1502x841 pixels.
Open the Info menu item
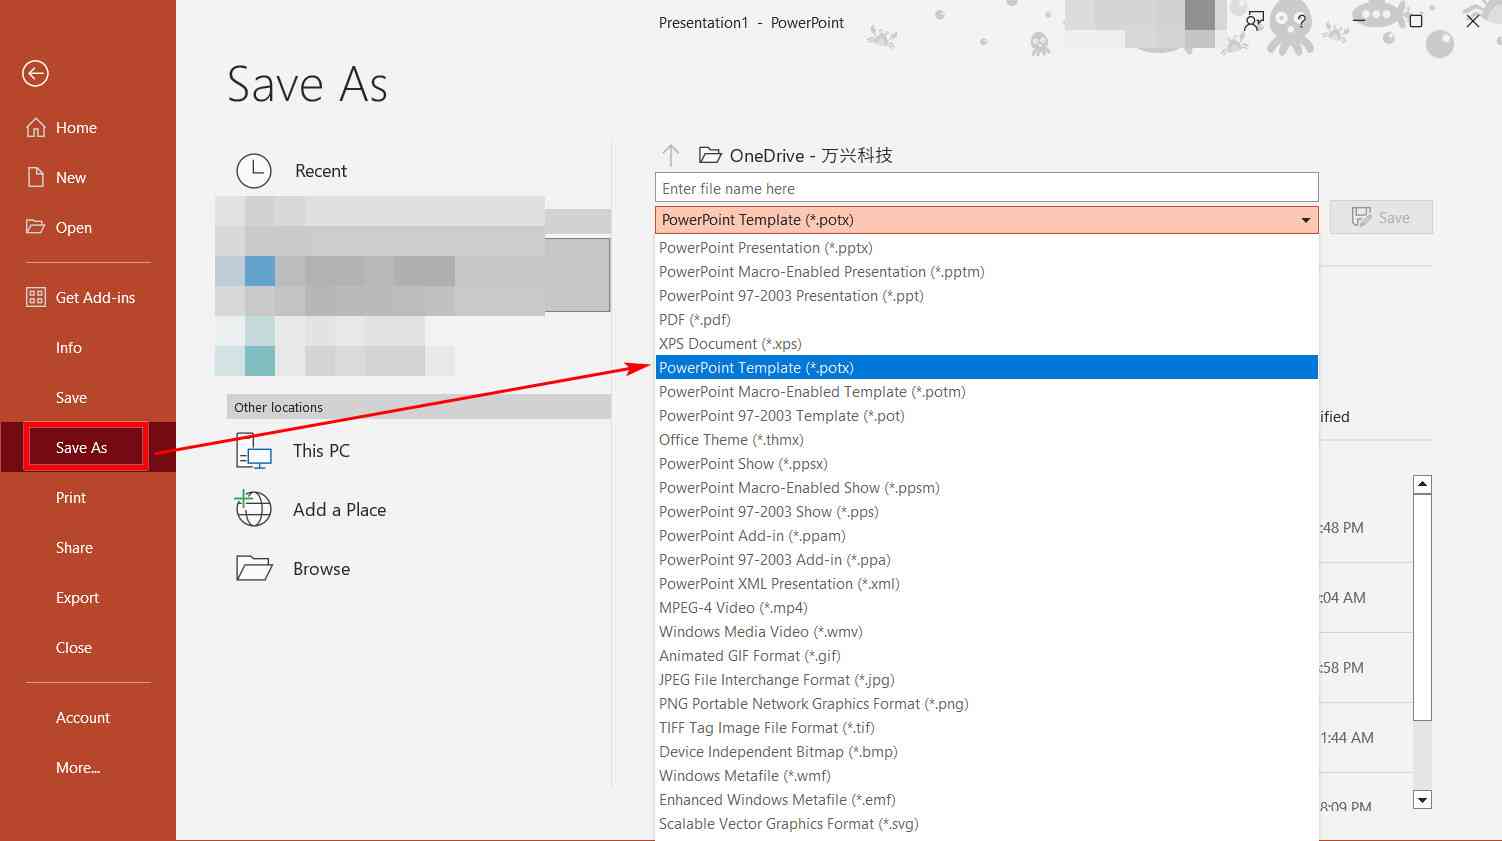point(69,347)
